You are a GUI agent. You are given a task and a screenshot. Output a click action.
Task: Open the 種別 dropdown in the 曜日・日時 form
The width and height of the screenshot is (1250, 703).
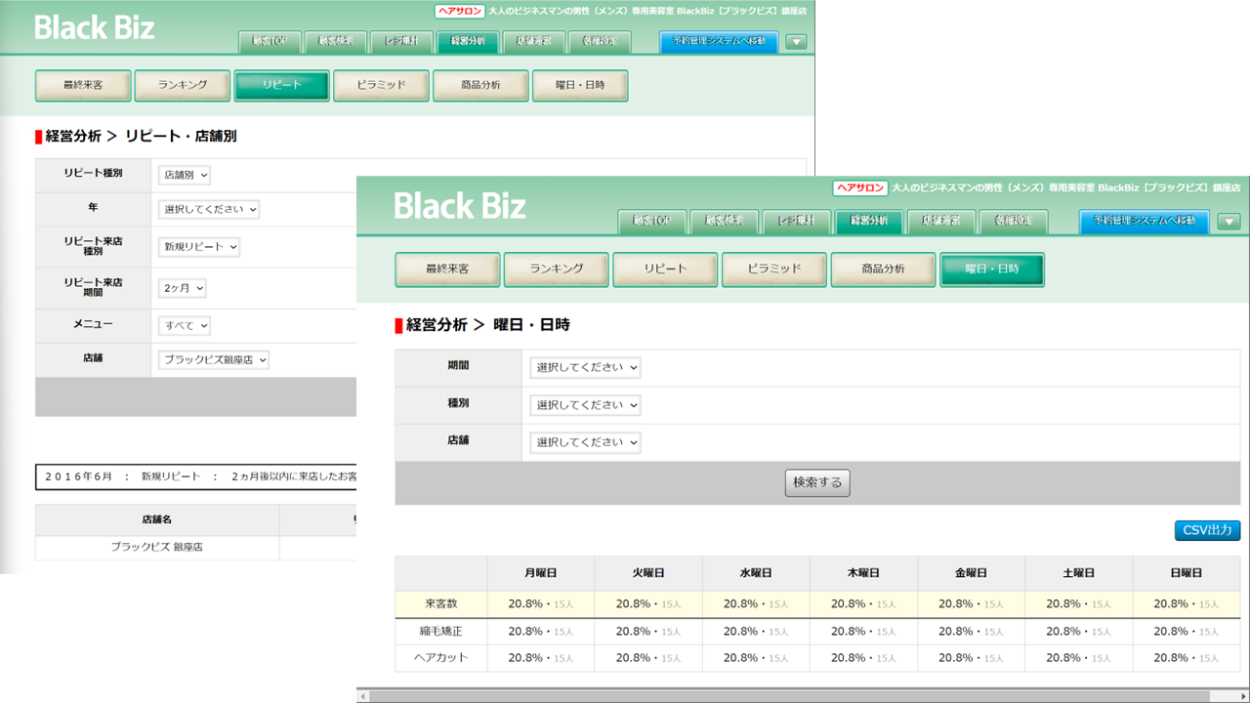click(585, 405)
